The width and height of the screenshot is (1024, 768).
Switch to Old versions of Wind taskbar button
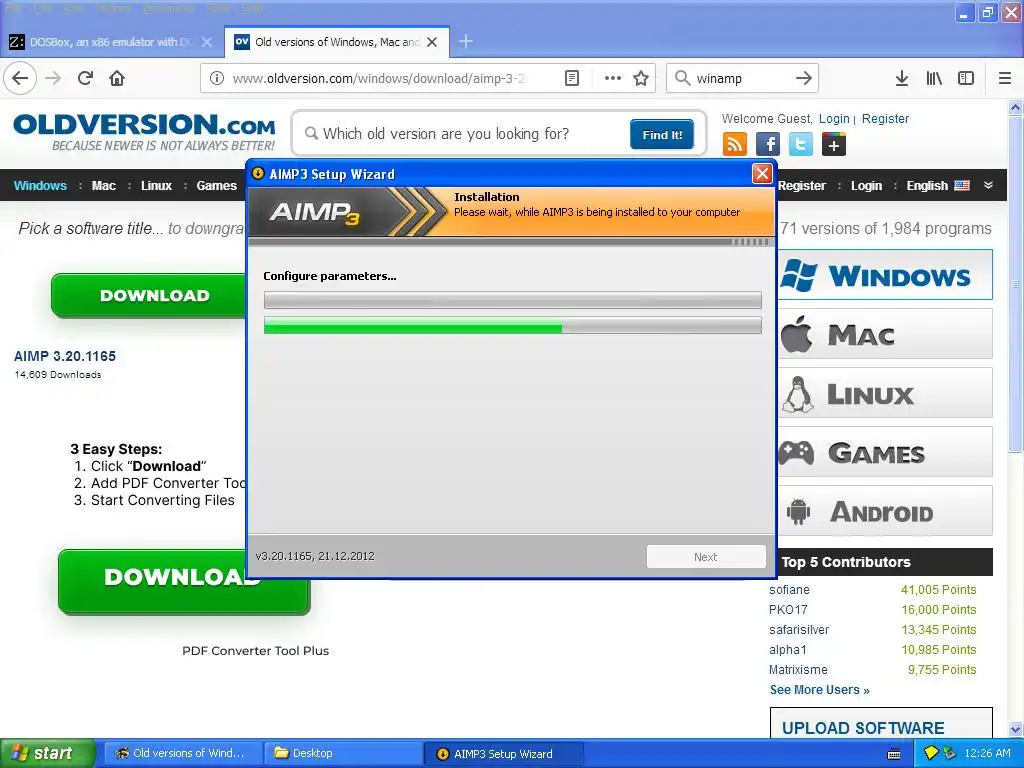coord(183,753)
